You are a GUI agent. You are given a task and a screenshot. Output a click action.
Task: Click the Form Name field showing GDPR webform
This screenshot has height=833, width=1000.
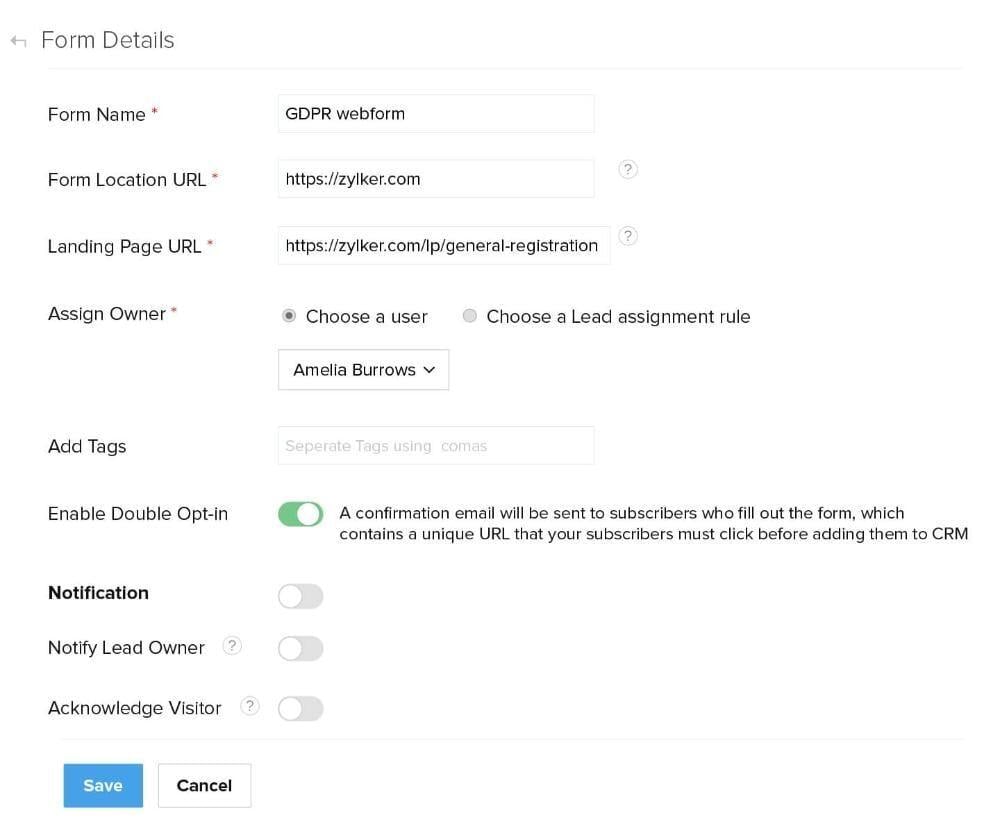436,113
